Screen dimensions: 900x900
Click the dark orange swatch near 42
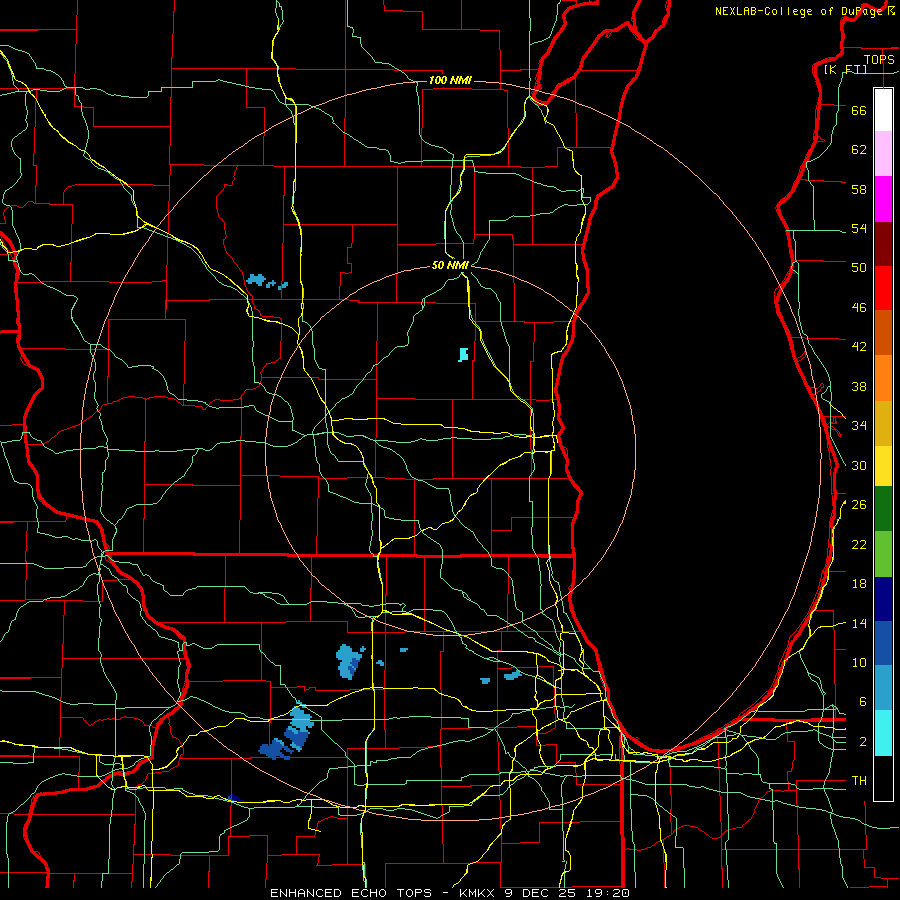point(883,333)
